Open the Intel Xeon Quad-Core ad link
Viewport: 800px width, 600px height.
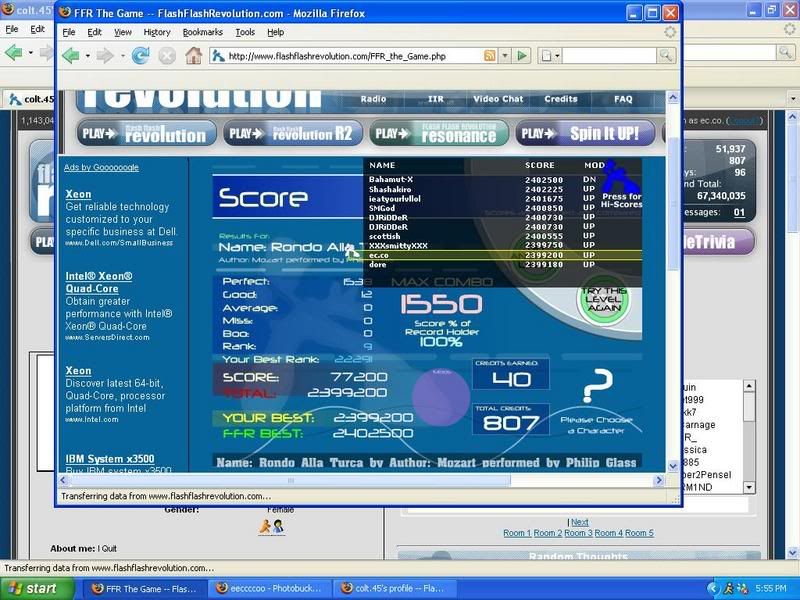[99, 283]
